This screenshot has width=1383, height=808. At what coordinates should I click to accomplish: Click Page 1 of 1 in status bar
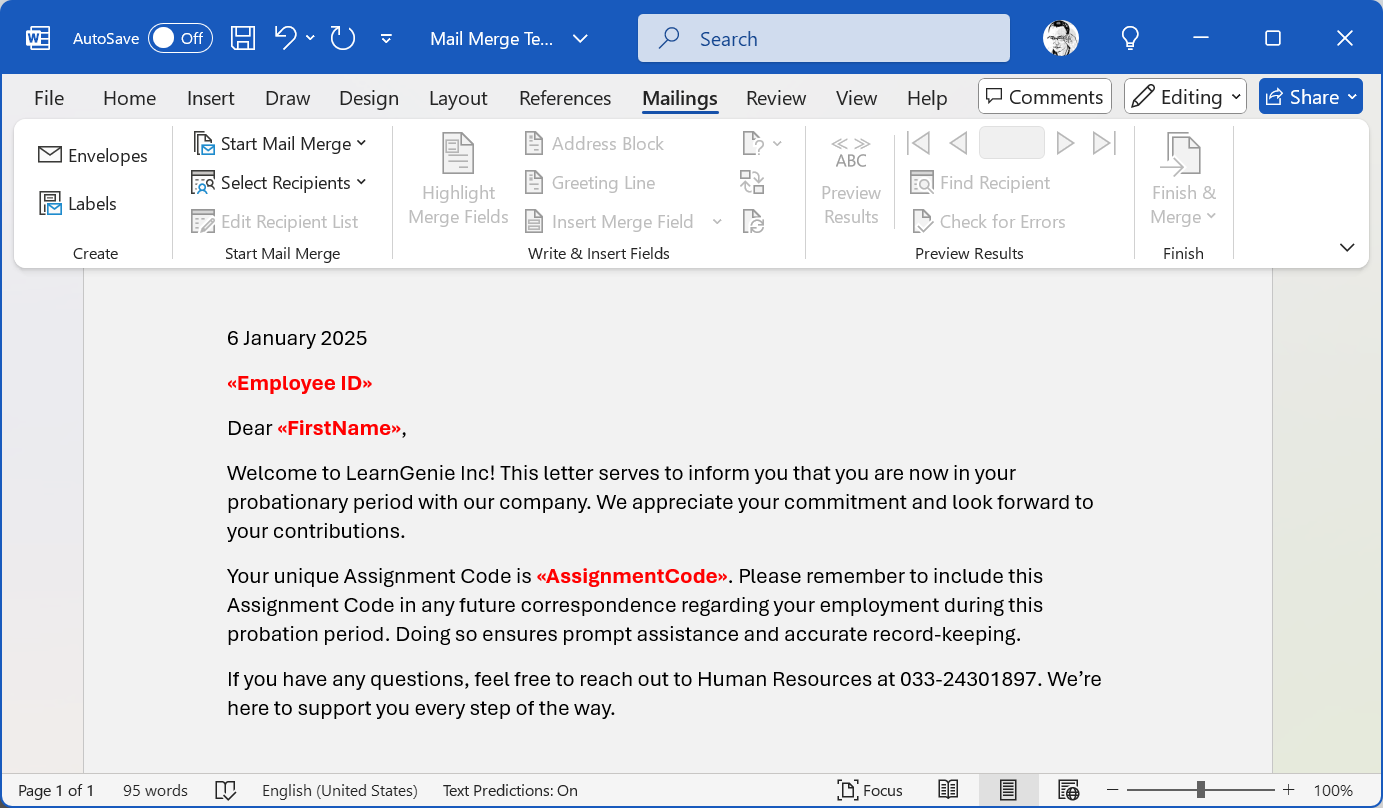pyautogui.click(x=56, y=790)
